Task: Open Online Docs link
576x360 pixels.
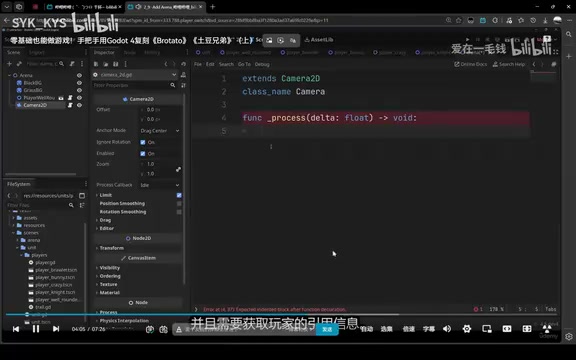Action: pyautogui.click(x=471, y=64)
